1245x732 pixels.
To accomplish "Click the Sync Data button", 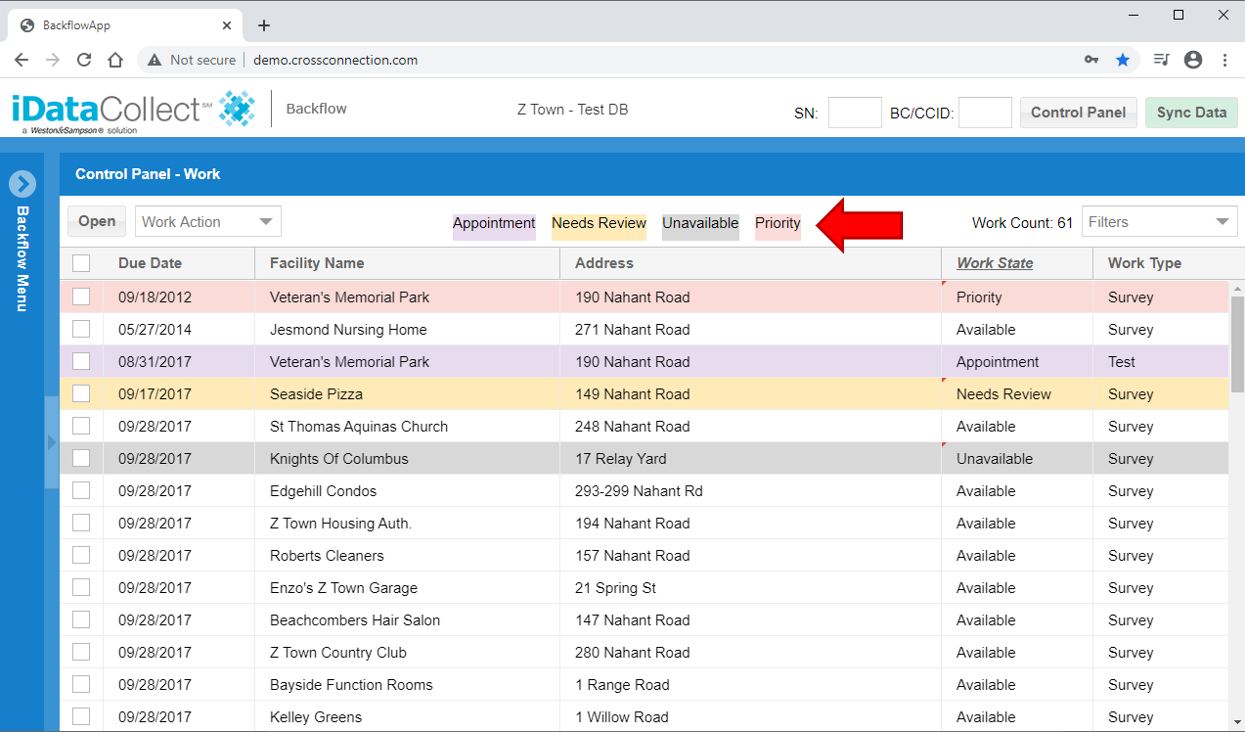I will (1191, 112).
